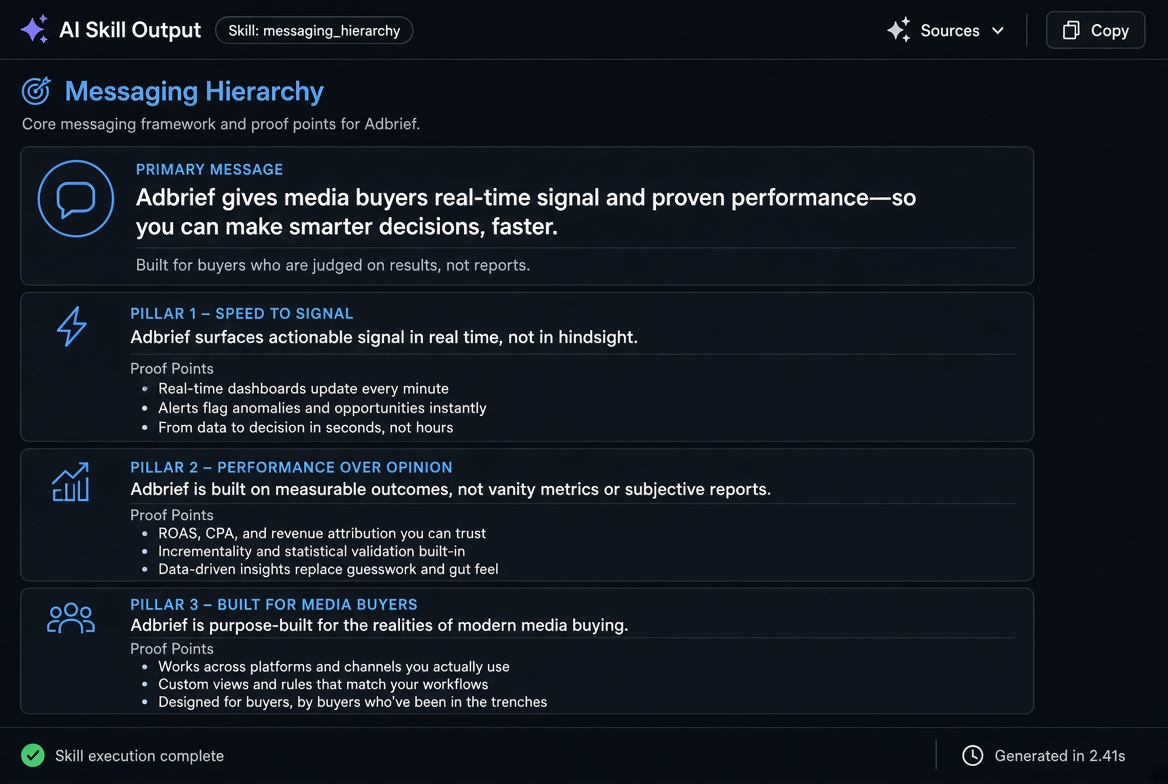Click the people group Pillar 3 icon

(71, 619)
